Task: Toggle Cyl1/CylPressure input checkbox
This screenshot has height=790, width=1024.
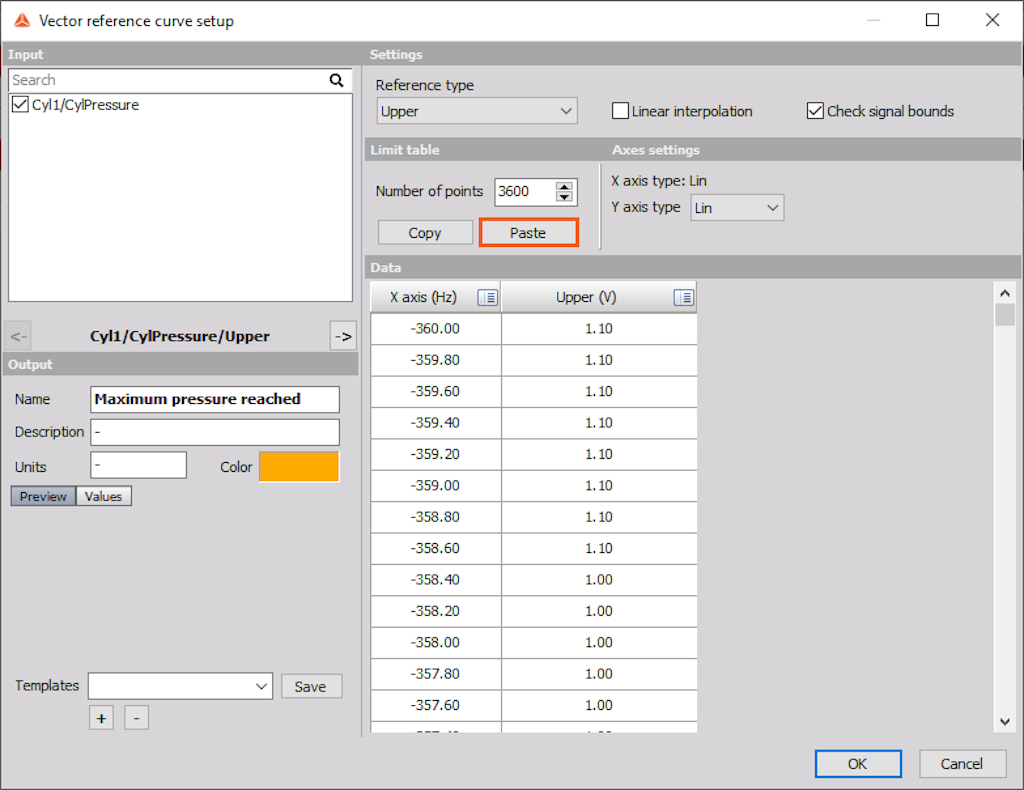Action: coord(20,104)
